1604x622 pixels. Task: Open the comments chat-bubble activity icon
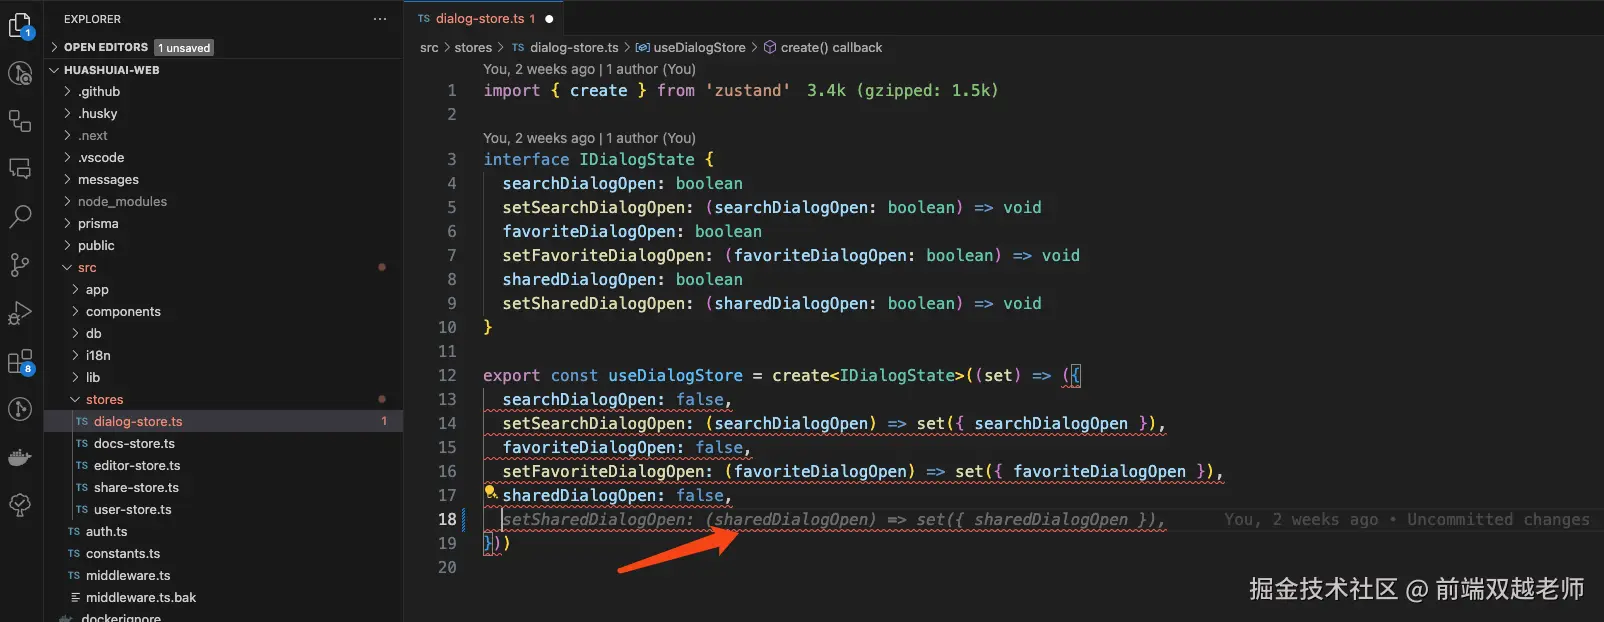coord(20,169)
